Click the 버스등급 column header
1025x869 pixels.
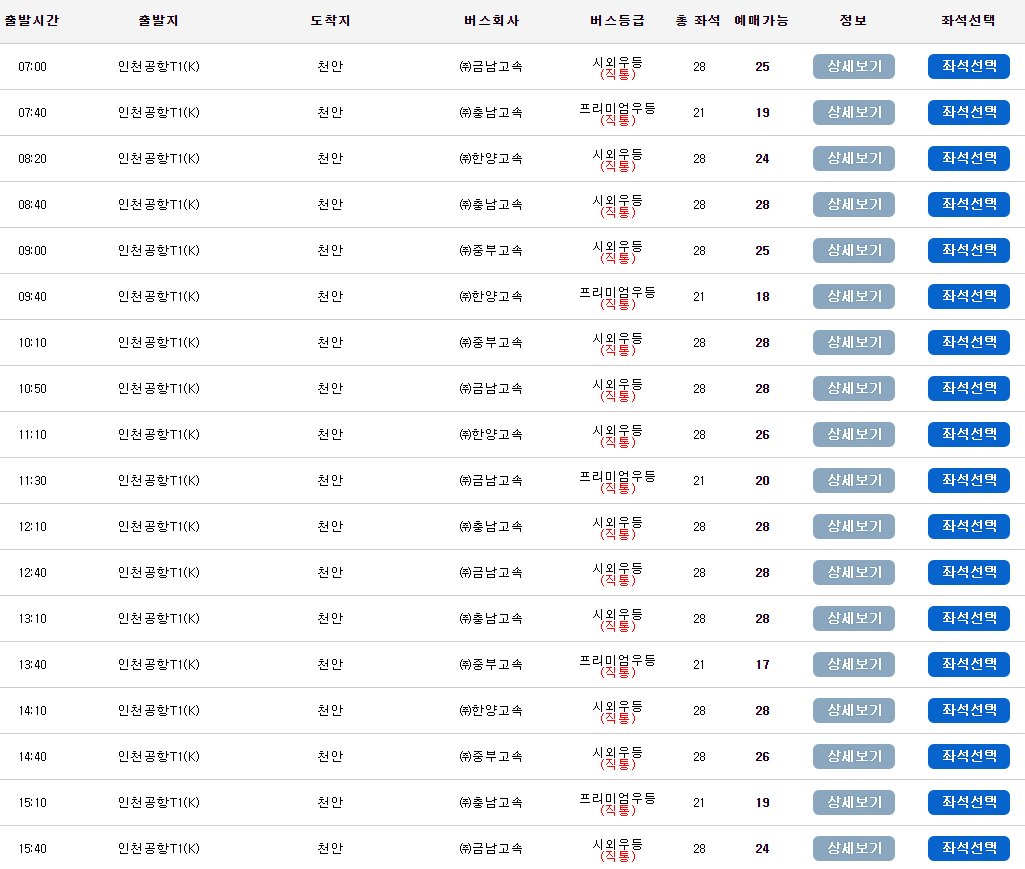[x=617, y=20]
